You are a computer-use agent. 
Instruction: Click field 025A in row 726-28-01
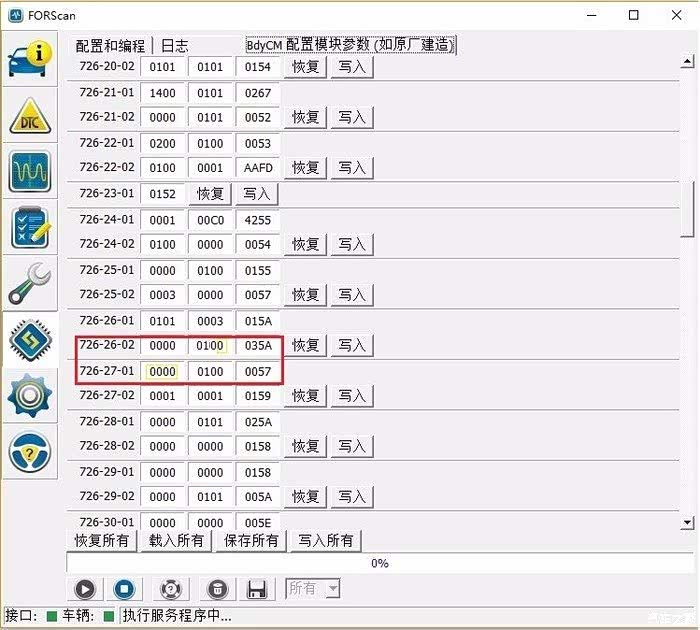pos(258,422)
